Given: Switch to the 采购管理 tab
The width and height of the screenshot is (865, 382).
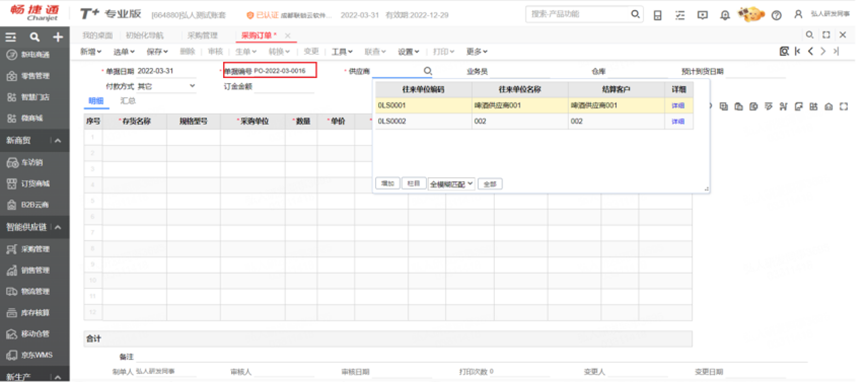Looking at the screenshot, I should [202, 35].
